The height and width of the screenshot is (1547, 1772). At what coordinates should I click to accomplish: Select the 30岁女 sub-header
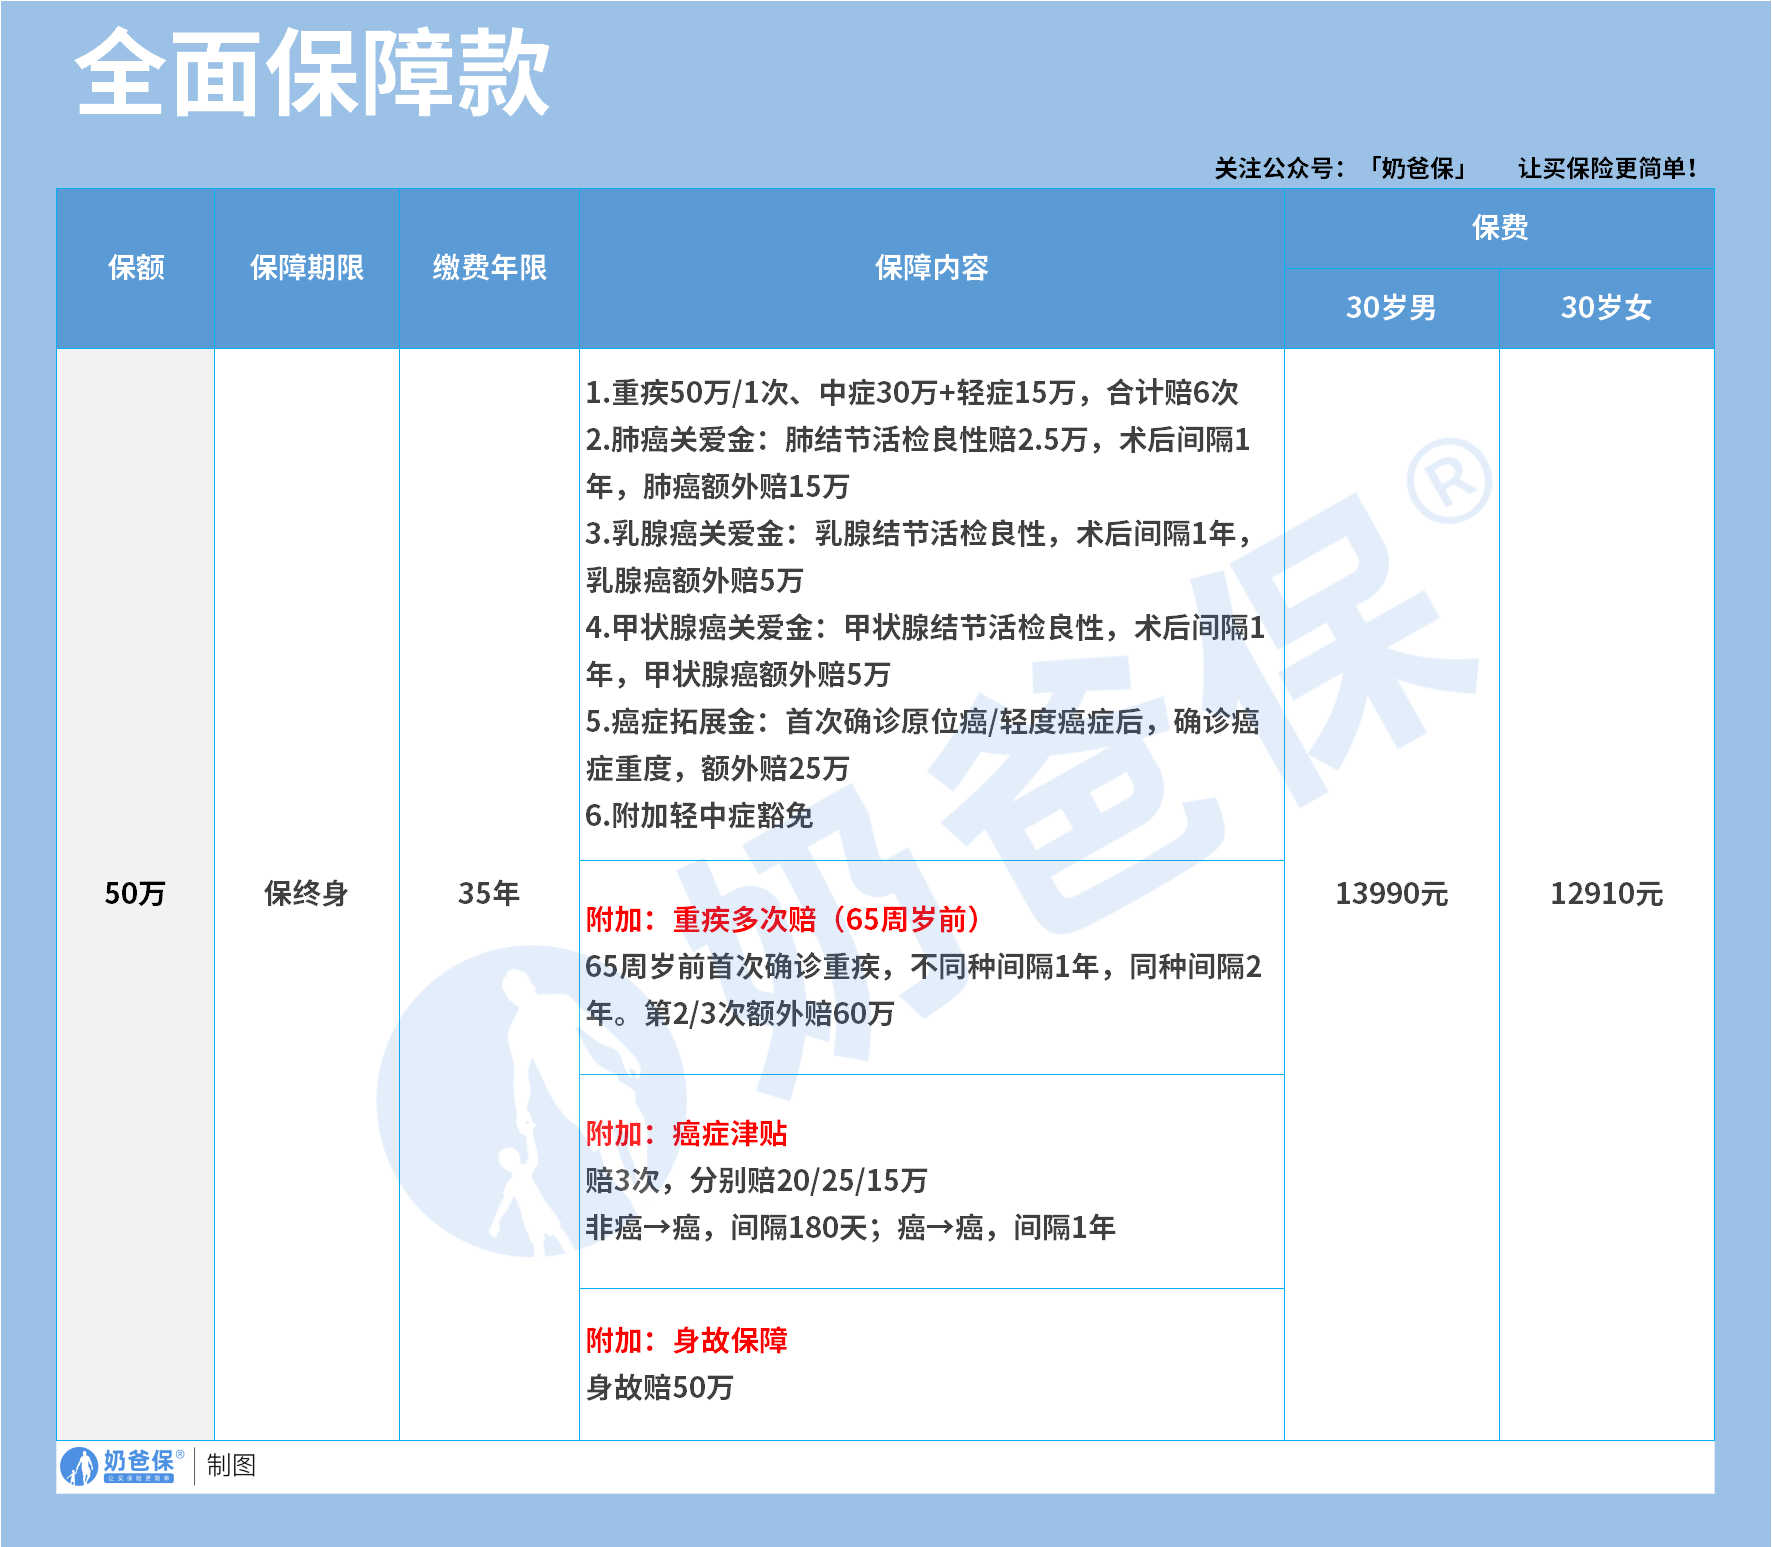1606,308
